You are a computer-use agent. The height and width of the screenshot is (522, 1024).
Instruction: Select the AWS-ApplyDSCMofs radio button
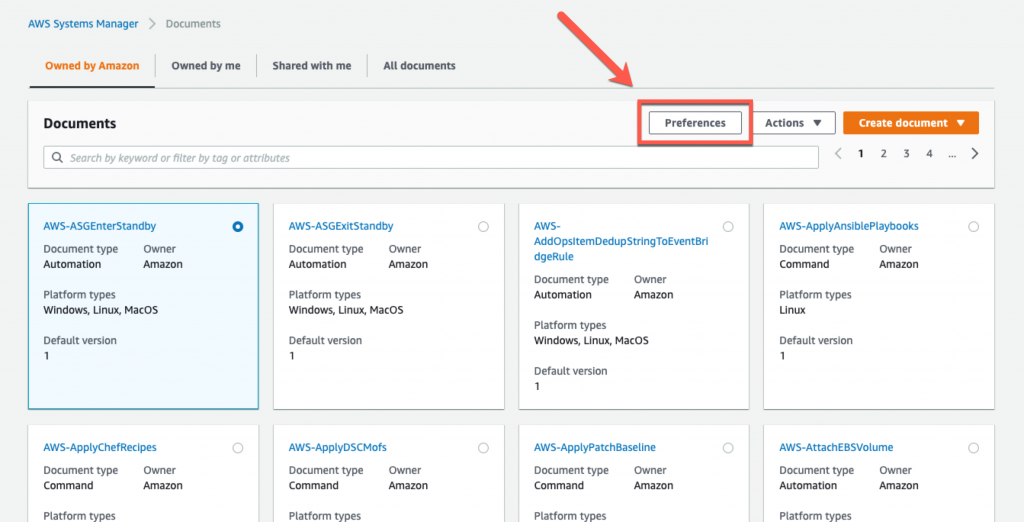pos(483,448)
